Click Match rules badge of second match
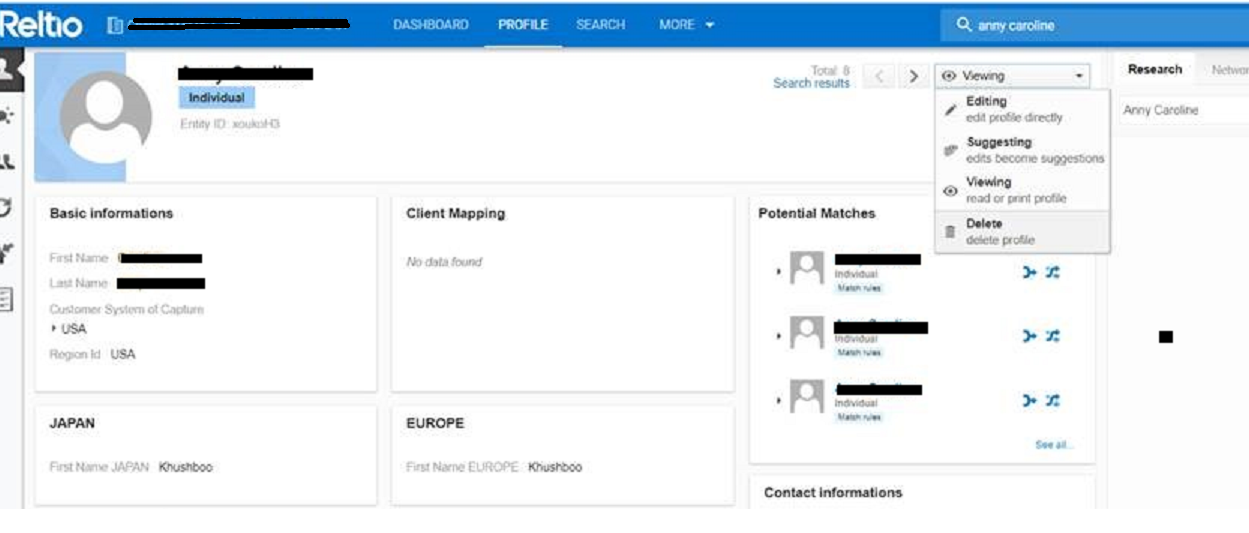Image resolution: width=1249 pixels, height=533 pixels. (x=859, y=352)
